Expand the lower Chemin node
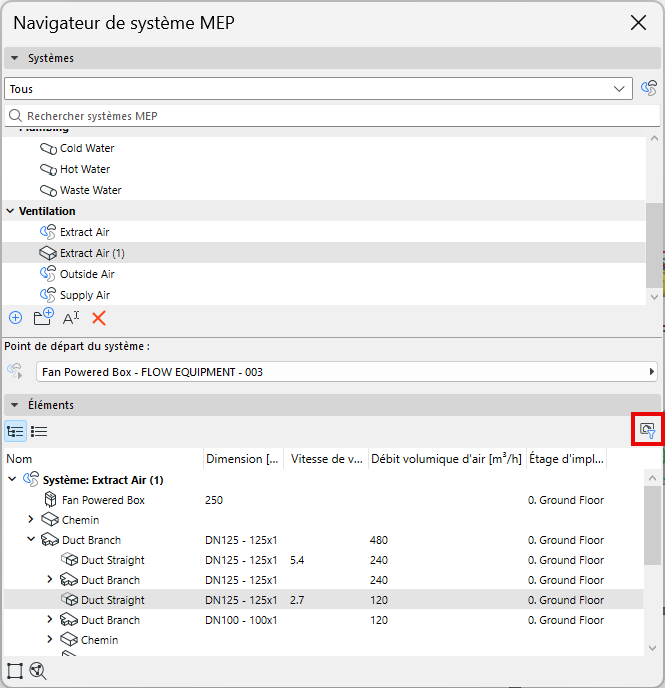The height and width of the screenshot is (688, 665). pyautogui.click(x=50, y=640)
